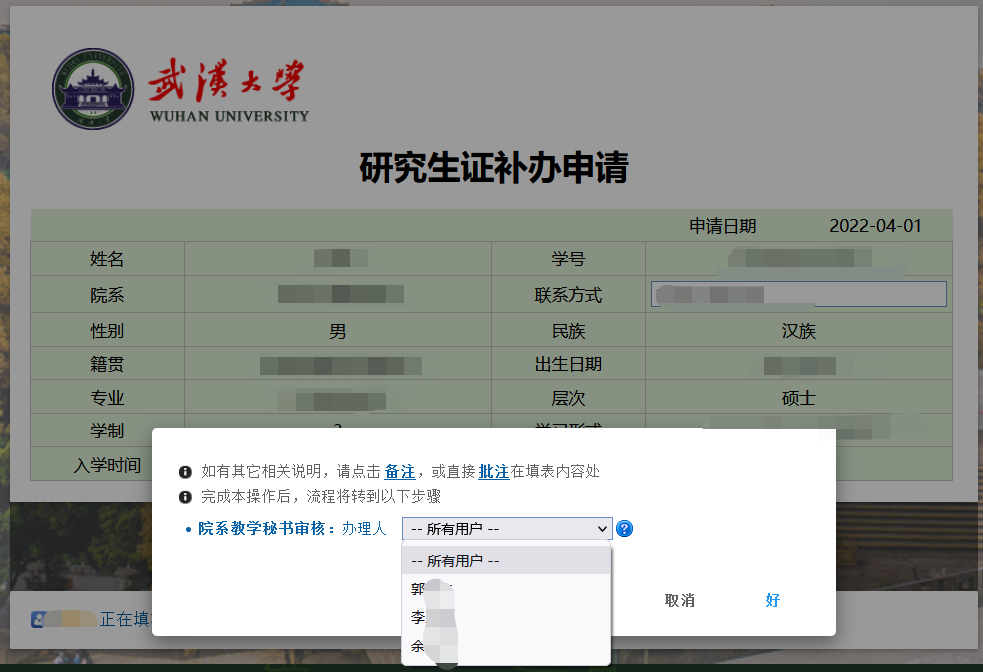Screen dimensions: 983x672
Task: Click the 研究生证补办申请 form title
Action: click(x=493, y=168)
